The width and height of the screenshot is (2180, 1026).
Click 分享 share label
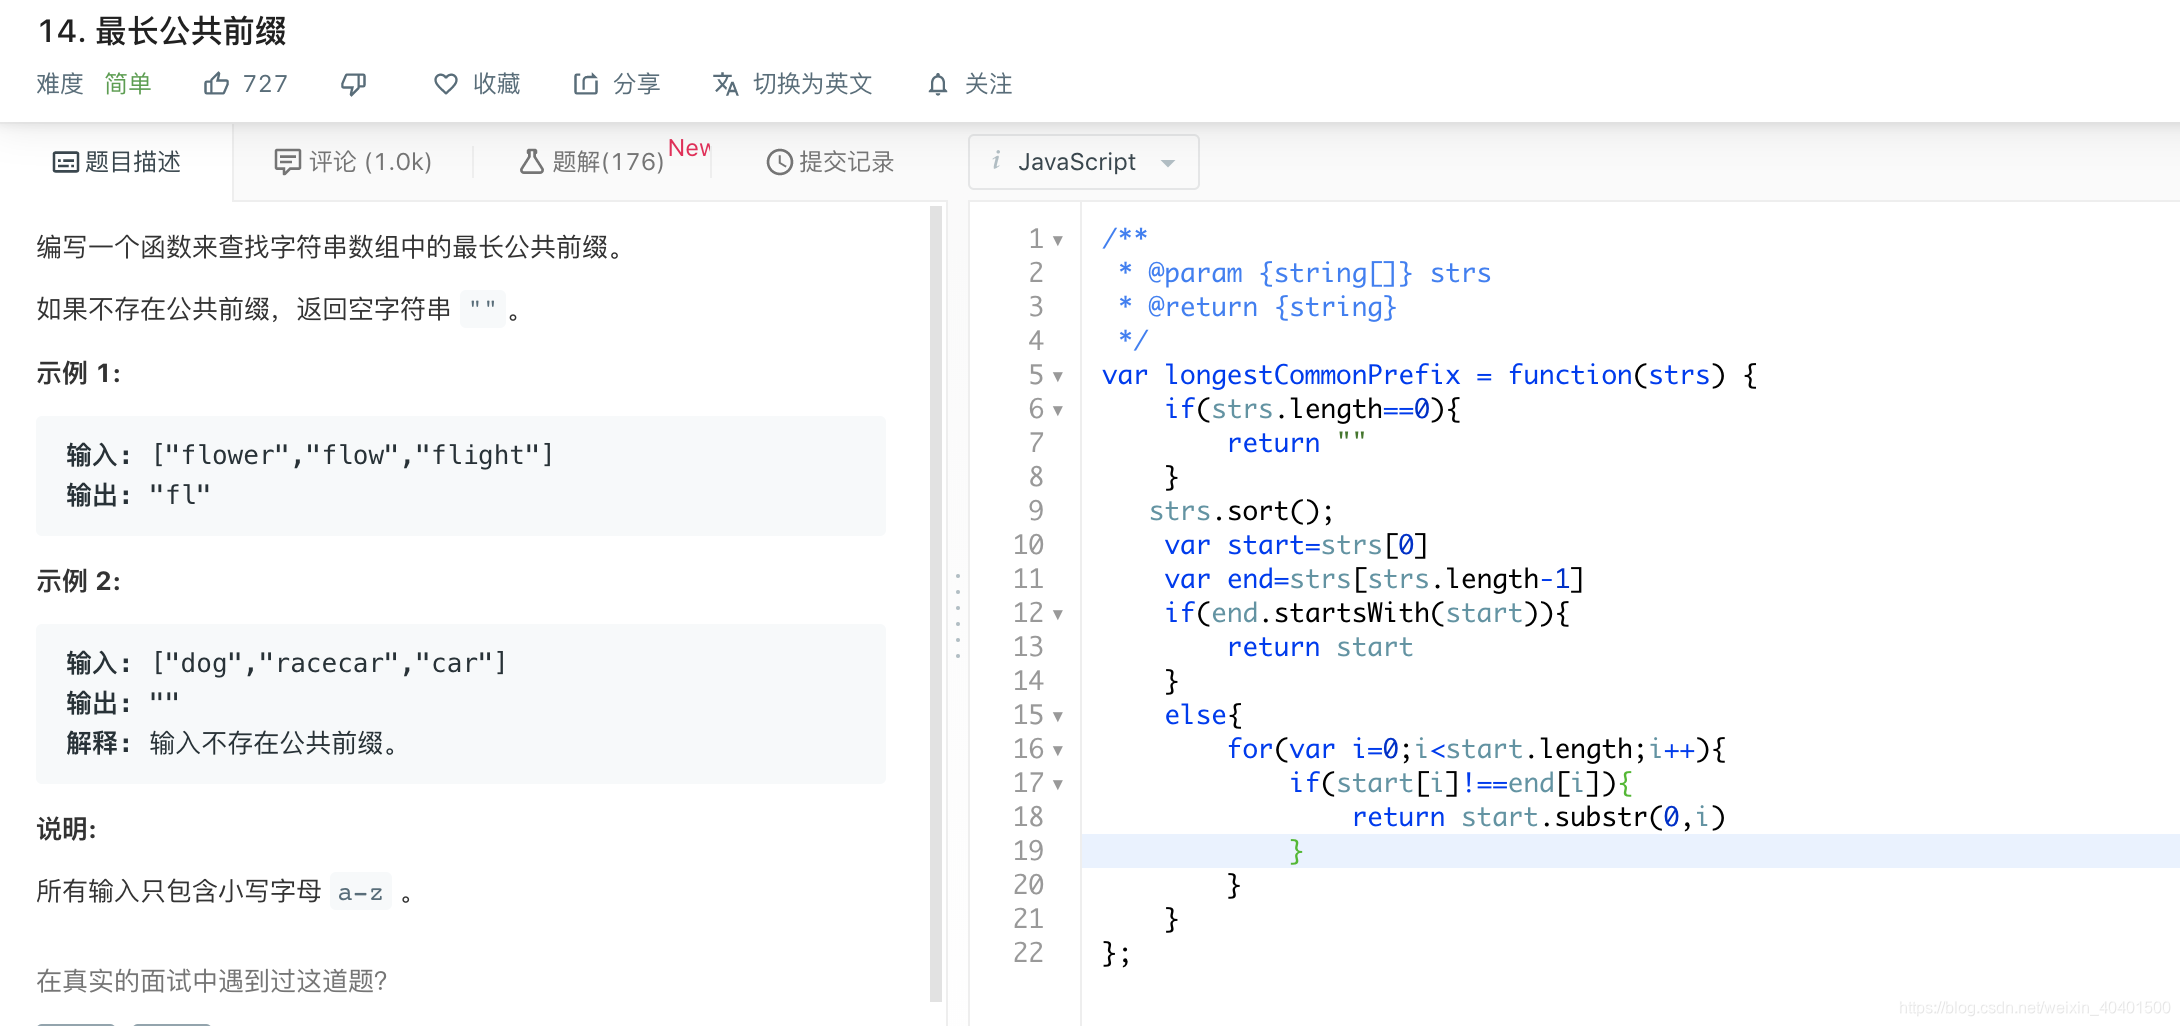coord(636,84)
